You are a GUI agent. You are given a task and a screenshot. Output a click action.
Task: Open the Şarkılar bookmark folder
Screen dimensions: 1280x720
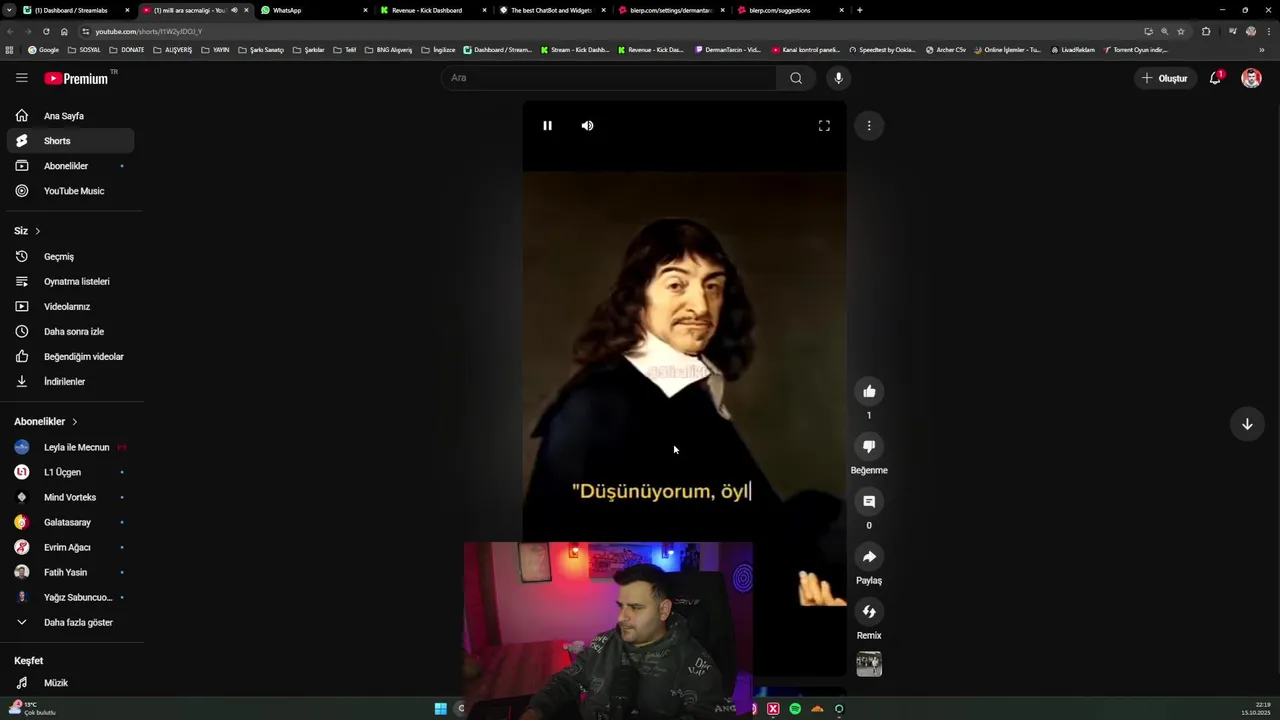point(309,50)
